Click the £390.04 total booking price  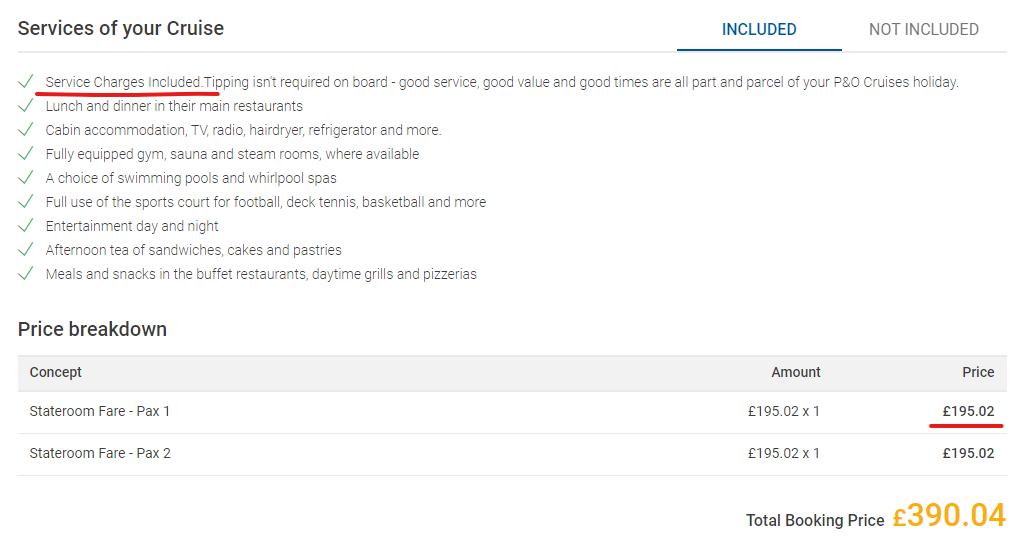pyautogui.click(x=949, y=515)
